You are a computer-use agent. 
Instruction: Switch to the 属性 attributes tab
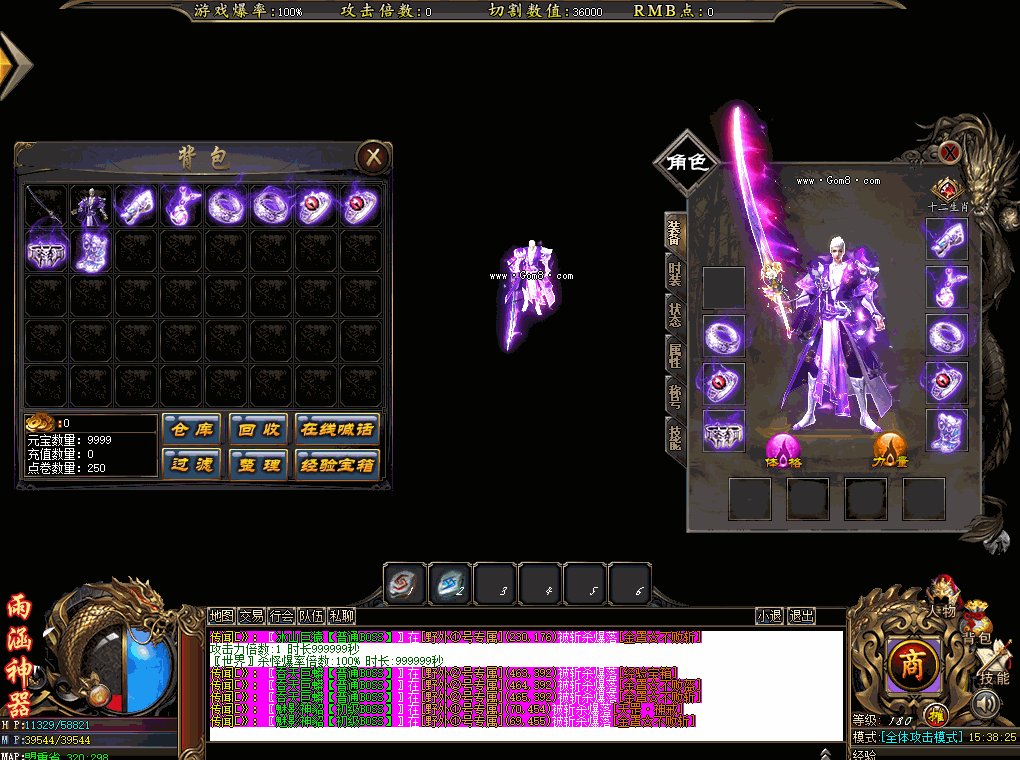click(675, 356)
